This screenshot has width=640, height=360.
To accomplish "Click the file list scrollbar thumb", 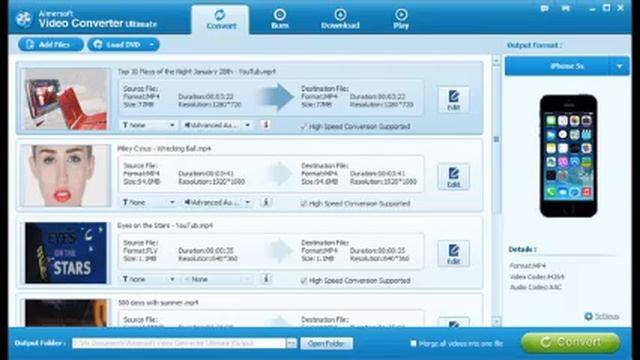I will [496, 140].
